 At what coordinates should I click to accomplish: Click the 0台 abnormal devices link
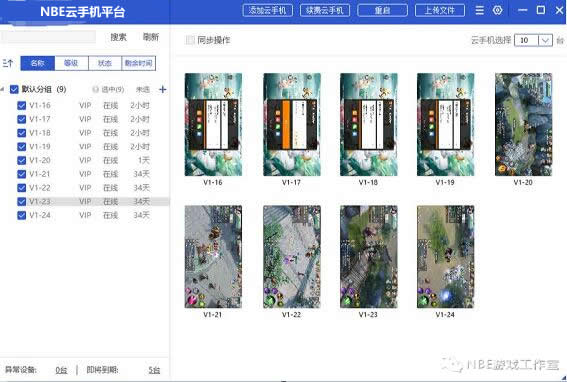[x=61, y=370]
